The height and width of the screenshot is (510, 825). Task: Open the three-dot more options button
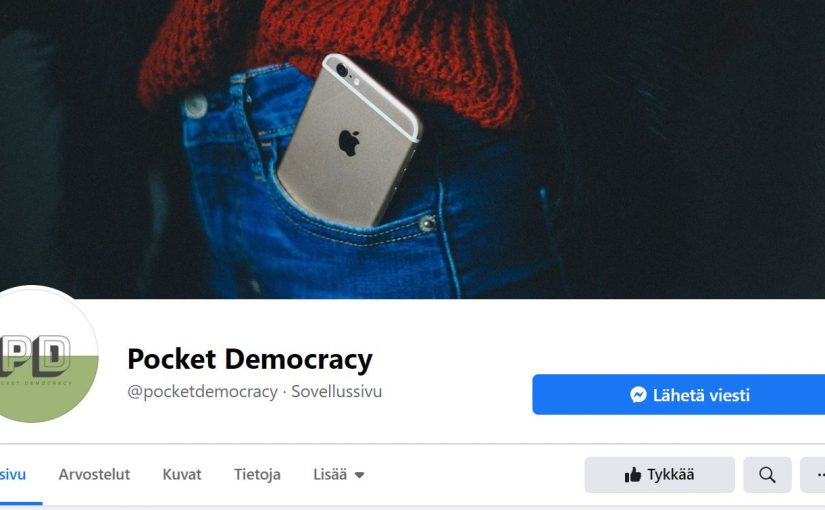[x=813, y=475]
